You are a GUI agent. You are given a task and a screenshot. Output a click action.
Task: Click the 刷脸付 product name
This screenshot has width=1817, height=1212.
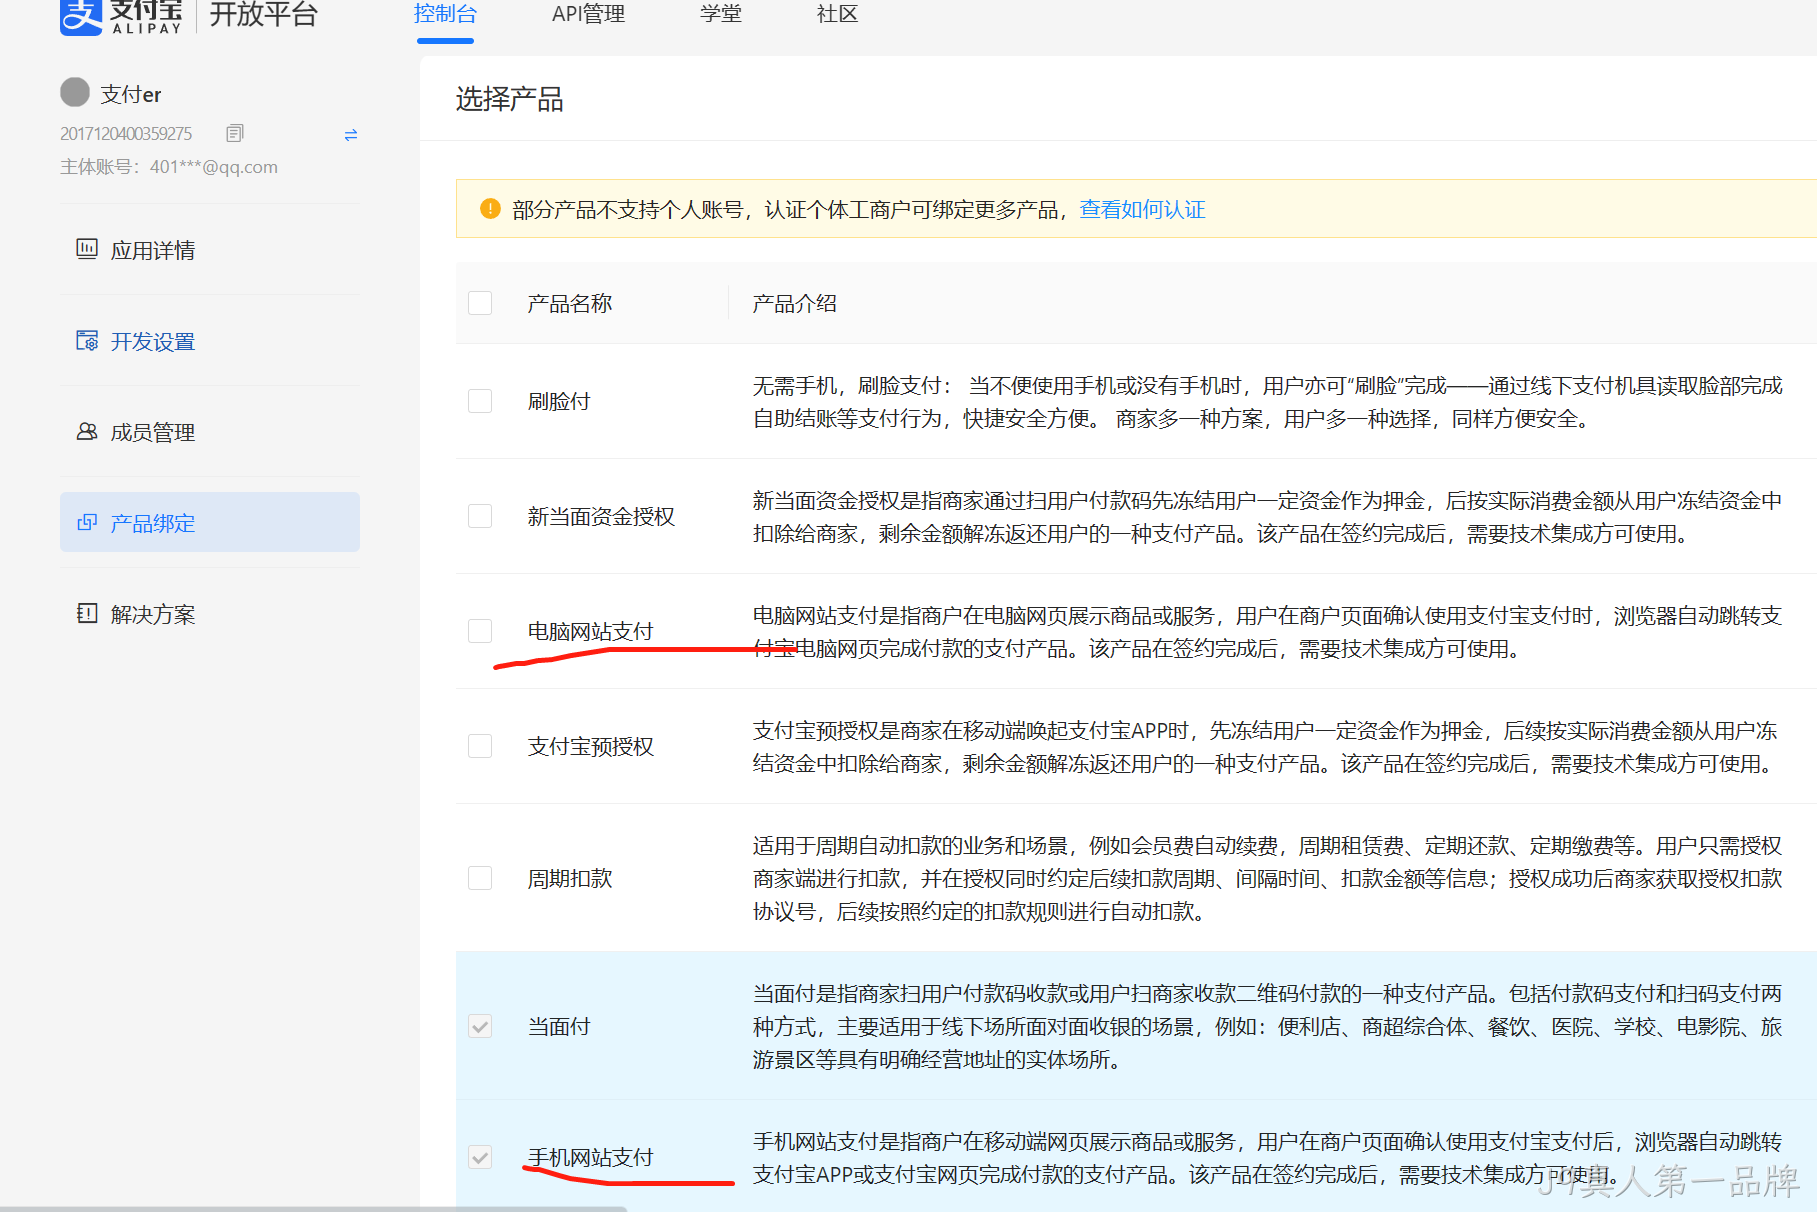tap(559, 401)
